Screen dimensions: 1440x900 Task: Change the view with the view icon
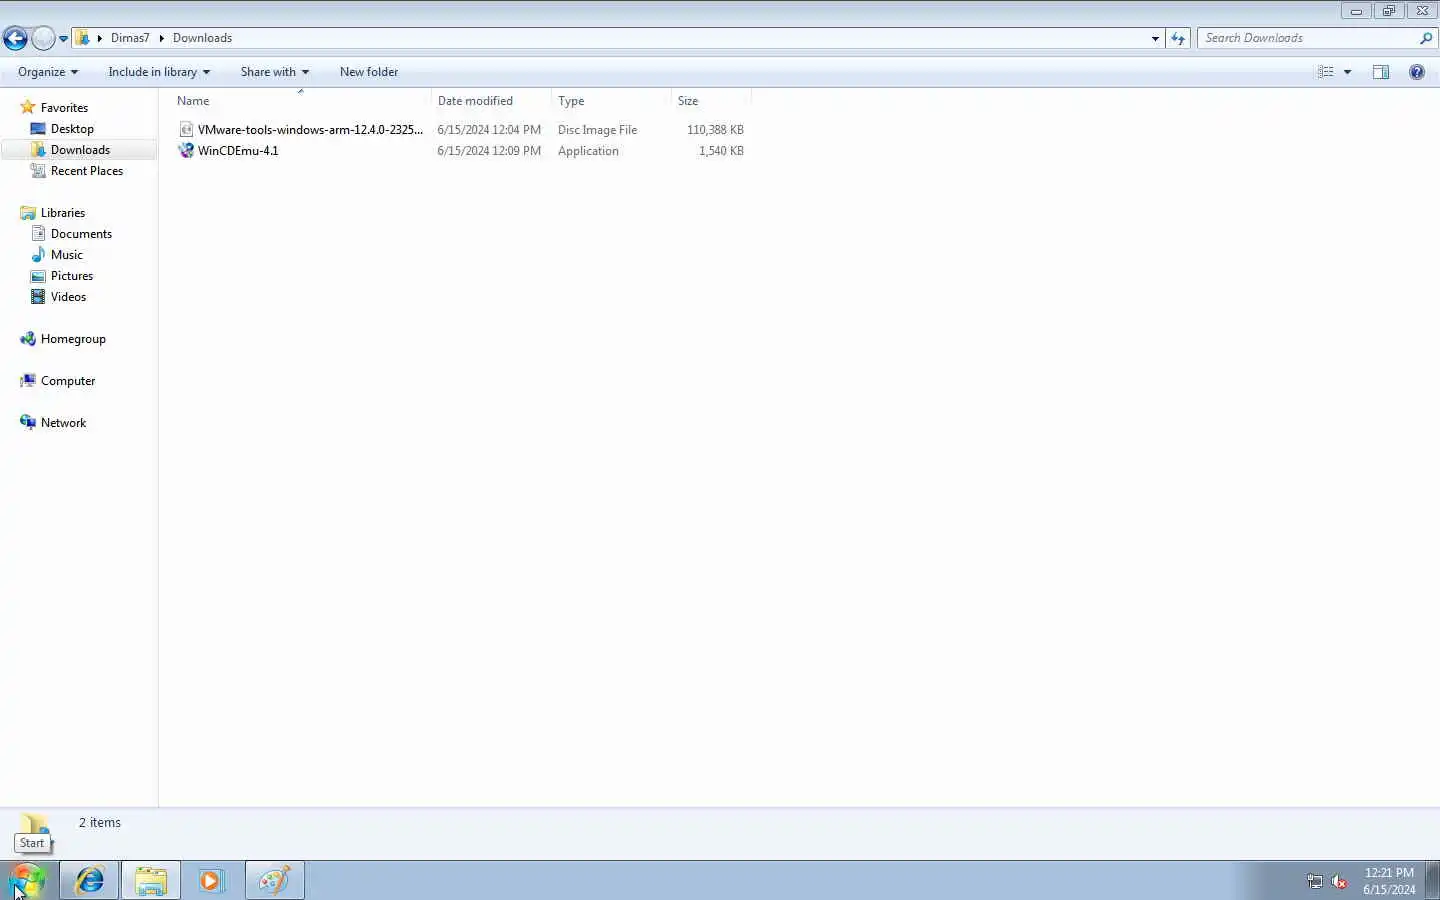(x=1326, y=72)
